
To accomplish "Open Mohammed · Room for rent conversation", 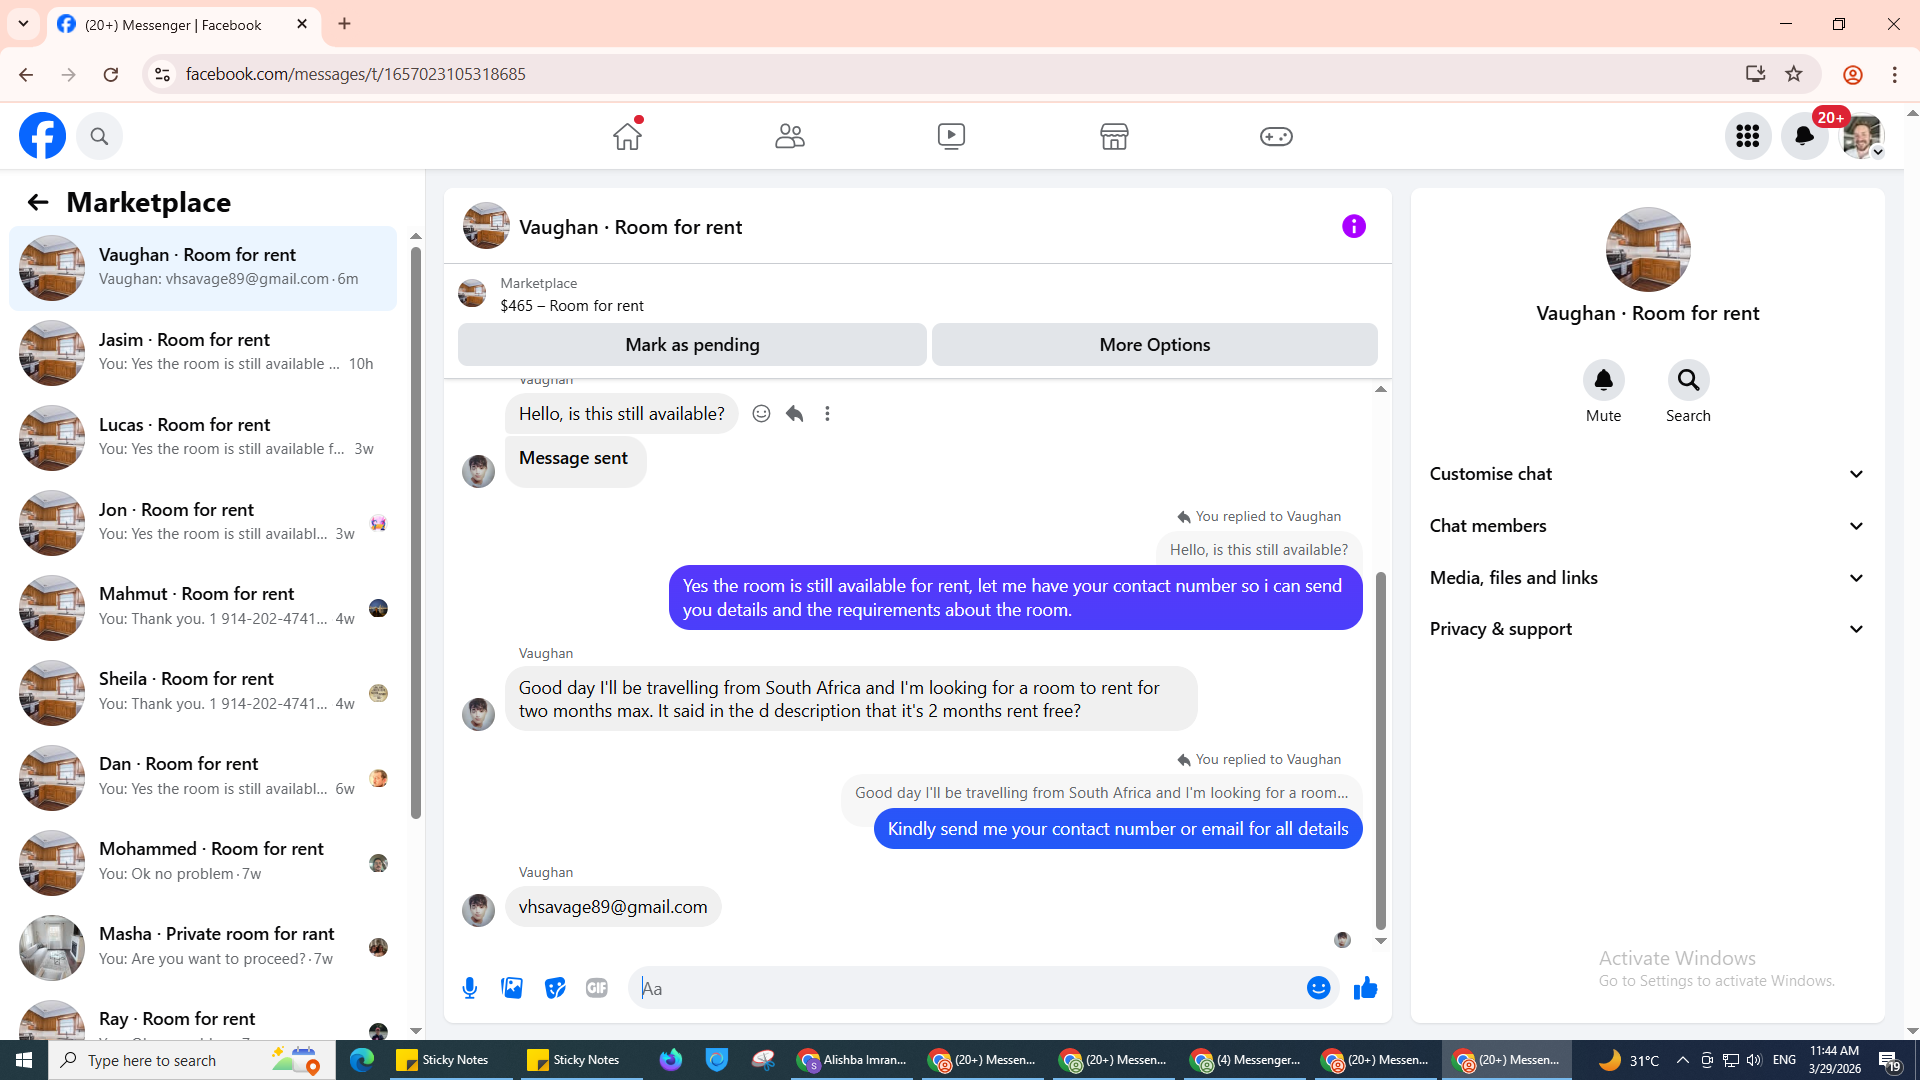I will click(203, 863).
